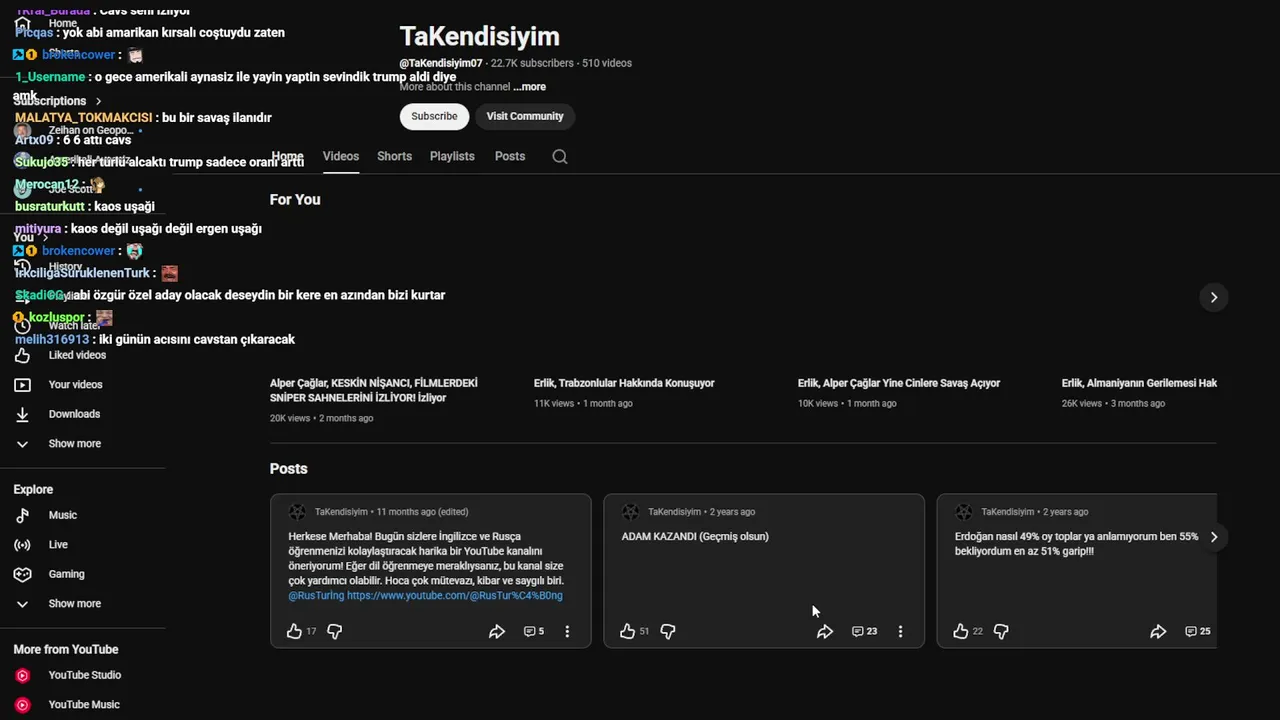Open Your videos icon in sidebar
The image size is (1280, 720).
(22, 385)
